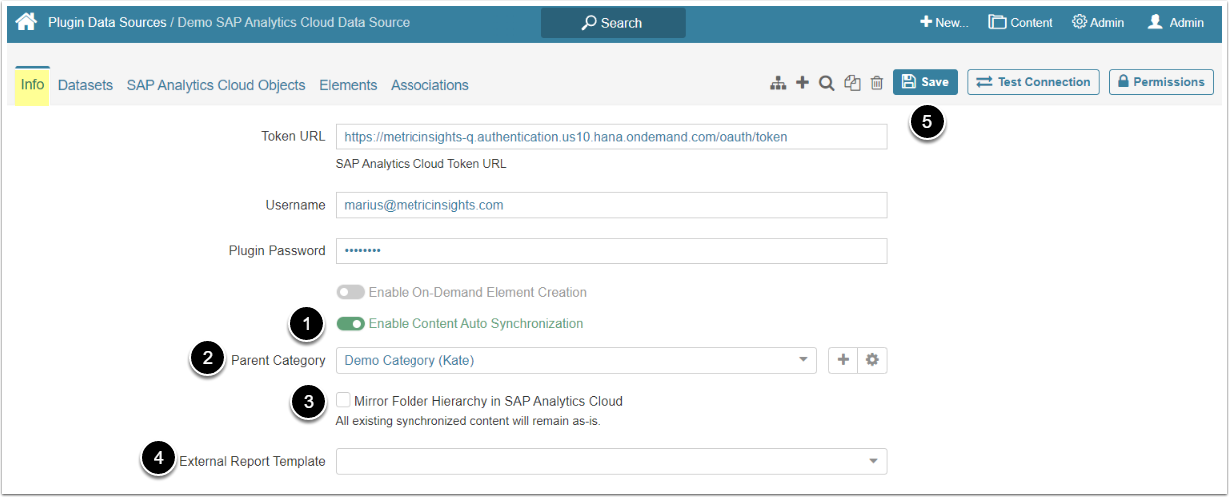The height and width of the screenshot is (497, 1229).
Task: Check Mirror Folder Hierarchy in SAP Analytics Cloud
Action: 343,401
